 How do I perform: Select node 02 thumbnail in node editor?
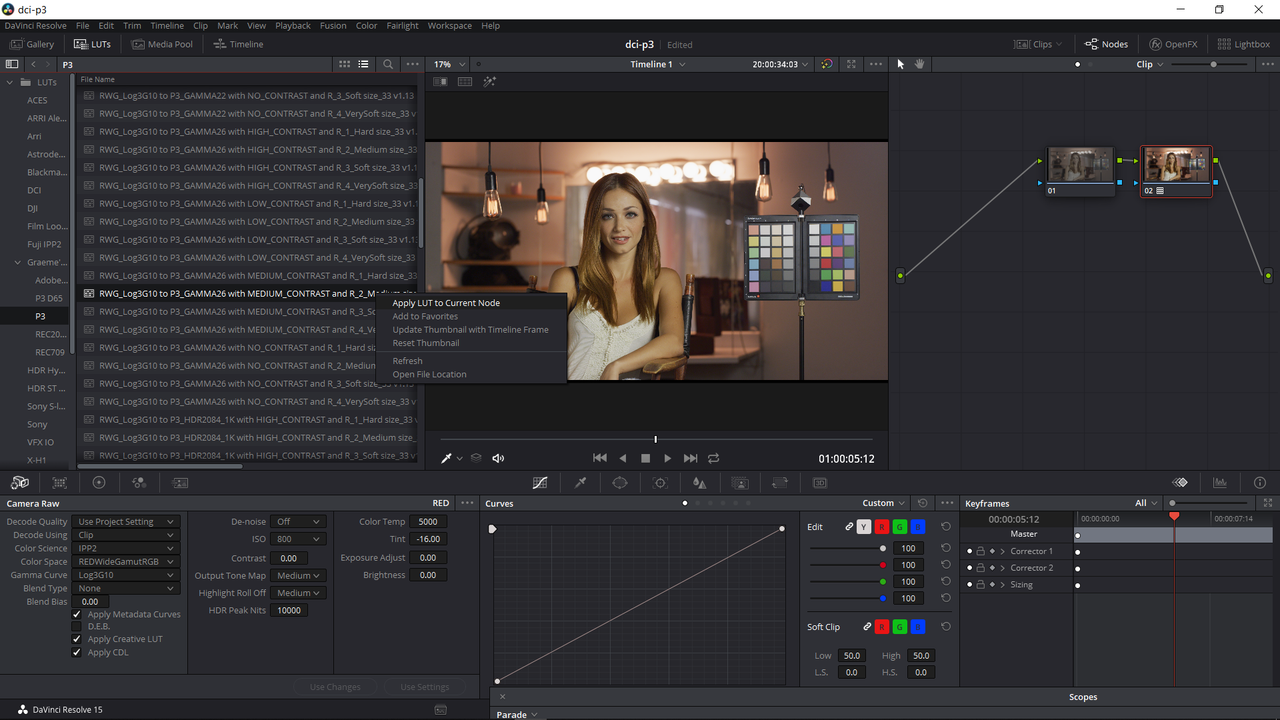pos(1176,166)
